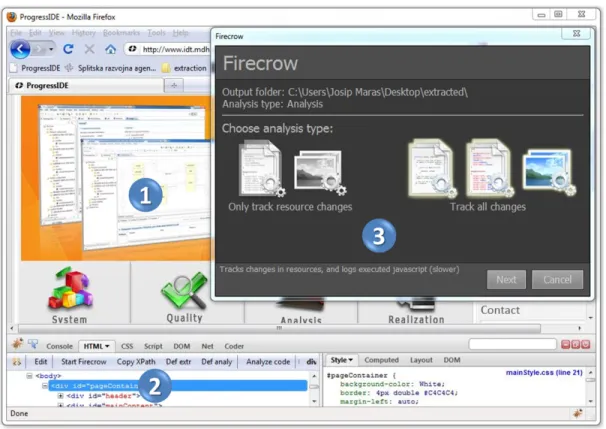Open the Edit menu in Firefox
This screenshot has height=429, width=606.
(35, 33)
